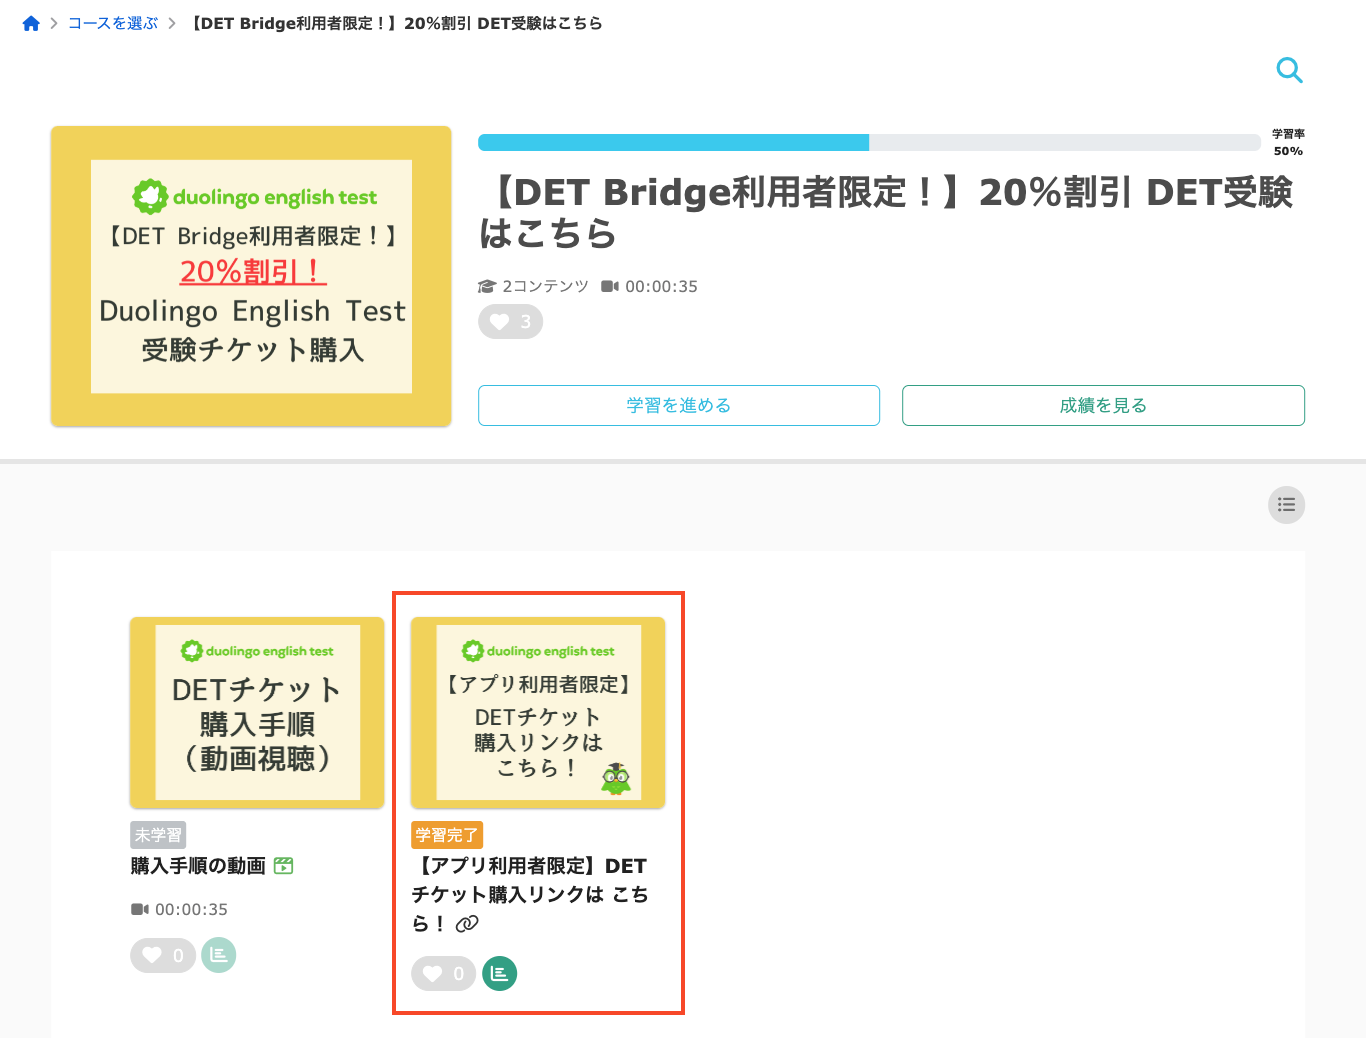Click the course cover image 20%割引
The image size is (1366, 1038).
pyautogui.click(x=251, y=276)
